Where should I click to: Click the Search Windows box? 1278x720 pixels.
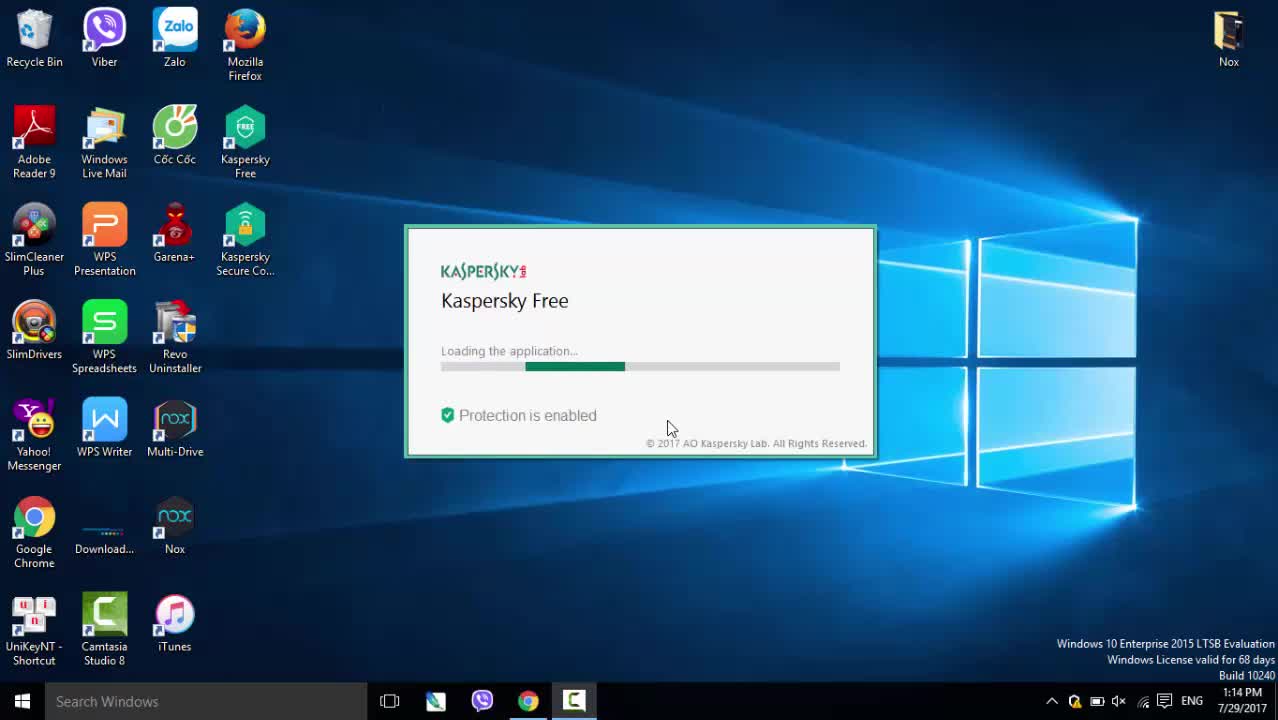(x=206, y=701)
